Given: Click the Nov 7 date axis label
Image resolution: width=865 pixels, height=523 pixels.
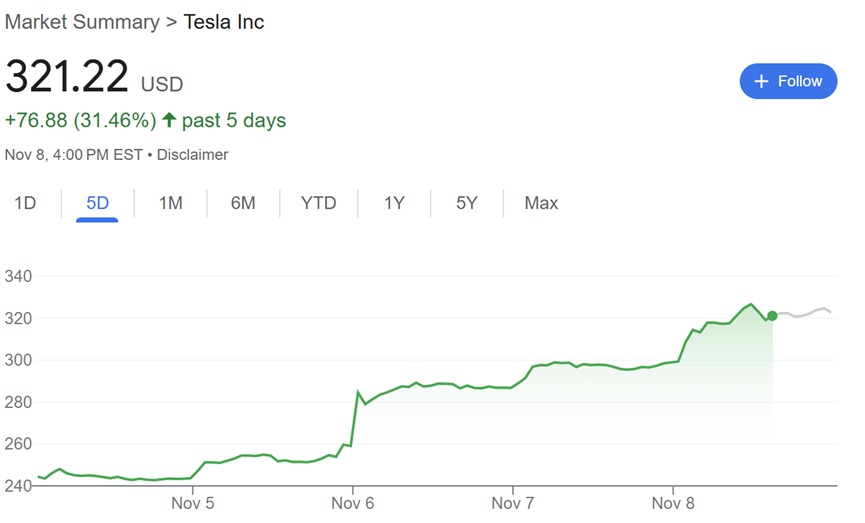Looking at the screenshot, I should (x=512, y=503).
